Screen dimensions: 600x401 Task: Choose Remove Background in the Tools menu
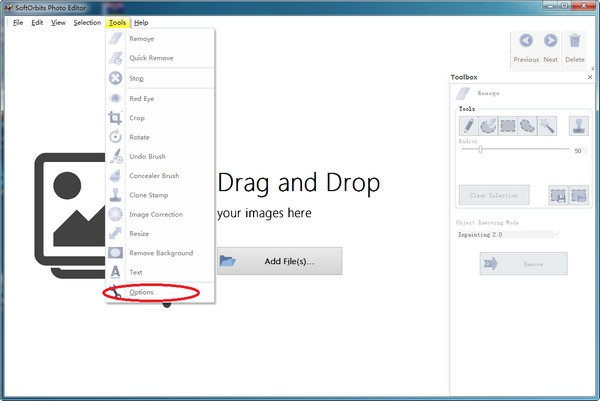click(160, 253)
